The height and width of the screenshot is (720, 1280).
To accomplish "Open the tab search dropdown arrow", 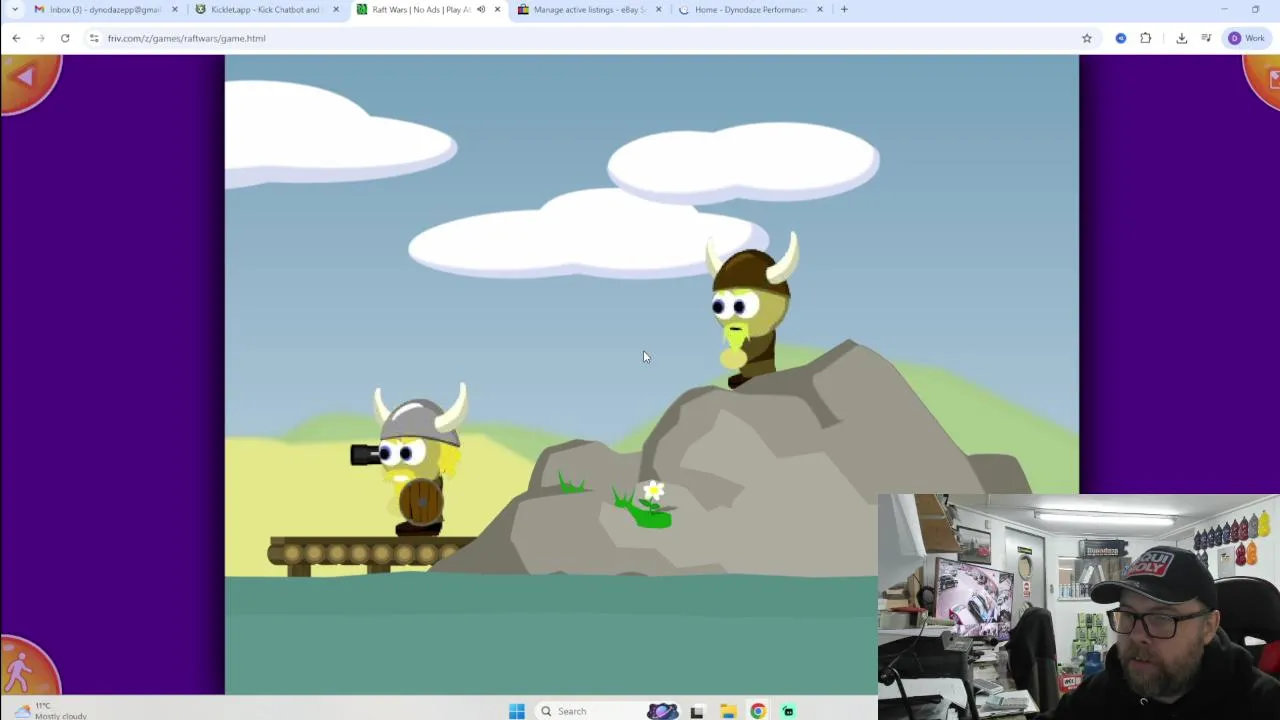I will (14, 10).
